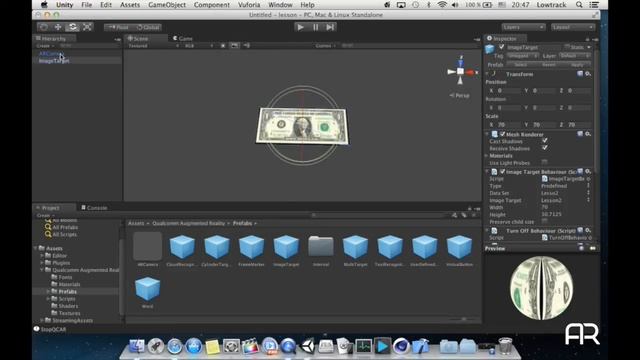This screenshot has width=640, height=360.
Task: Click the prefab Apply button
Action: click(x=577, y=65)
